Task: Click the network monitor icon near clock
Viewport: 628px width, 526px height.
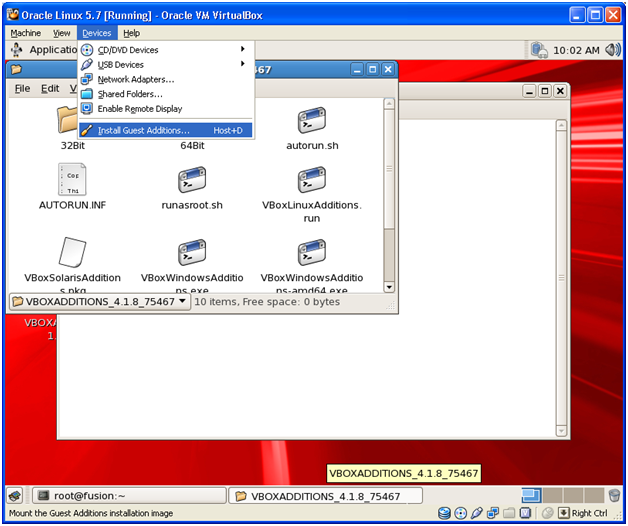Action: pyautogui.click(x=539, y=50)
